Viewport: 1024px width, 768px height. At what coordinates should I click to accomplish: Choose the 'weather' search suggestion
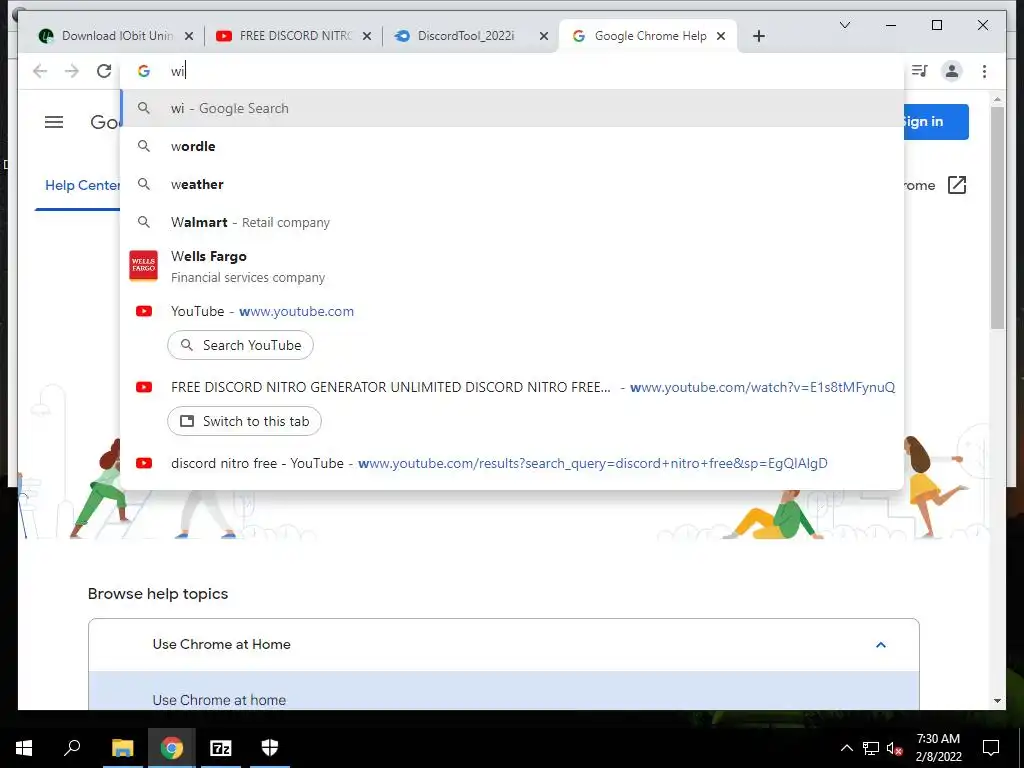(513, 184)
